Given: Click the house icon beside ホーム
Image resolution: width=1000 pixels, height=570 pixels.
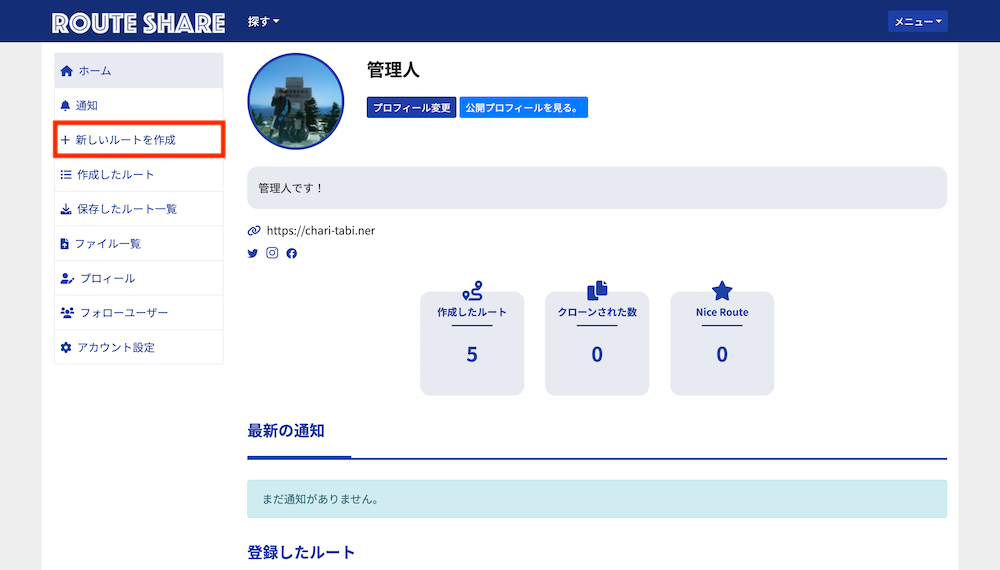Looking at the screenshot, I should click(x=66, y=71).
